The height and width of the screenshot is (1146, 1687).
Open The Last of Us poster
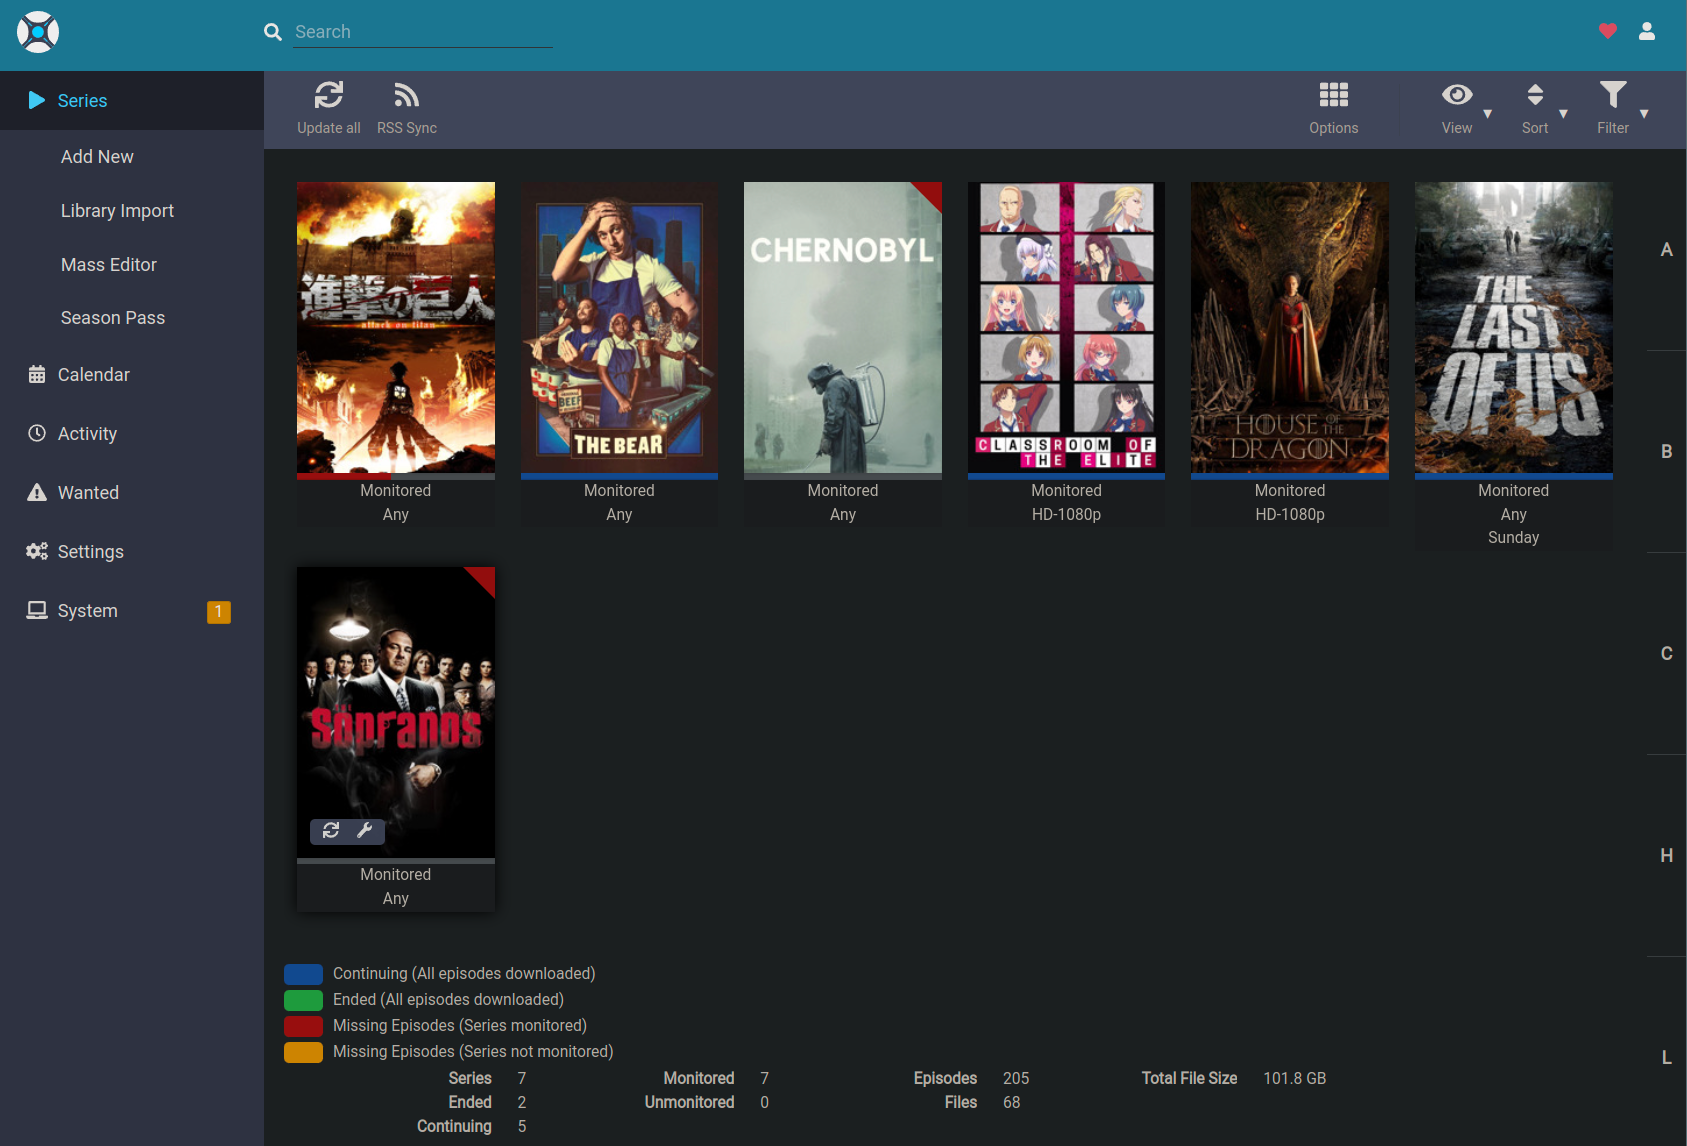1514,327
